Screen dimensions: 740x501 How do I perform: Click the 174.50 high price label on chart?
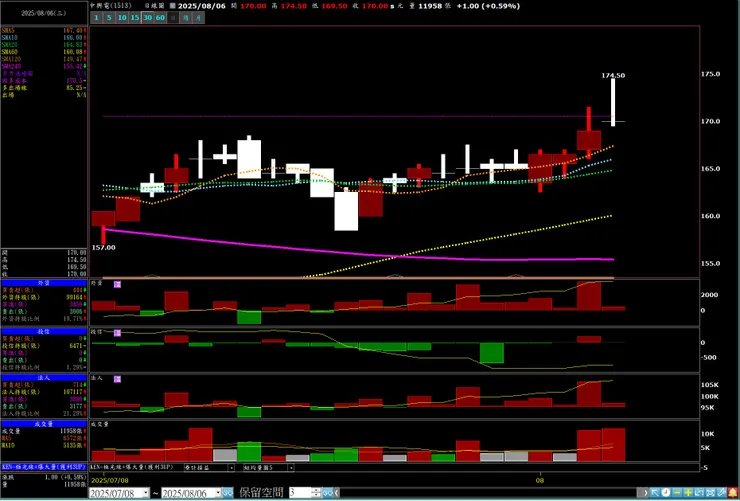point(613,75)
